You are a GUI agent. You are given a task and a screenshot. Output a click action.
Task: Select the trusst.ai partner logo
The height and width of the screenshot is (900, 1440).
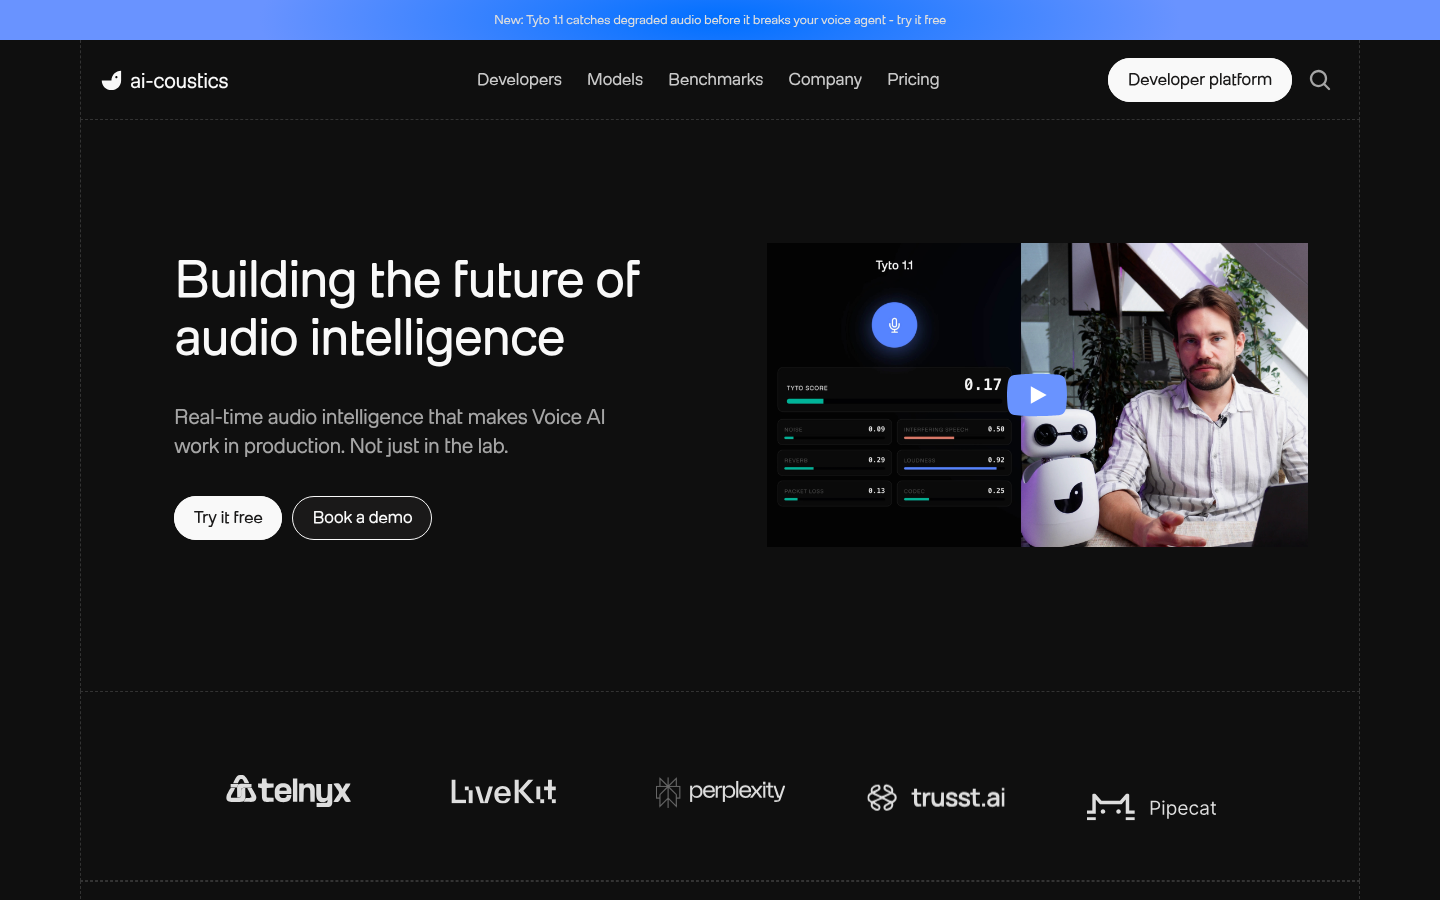936,797
